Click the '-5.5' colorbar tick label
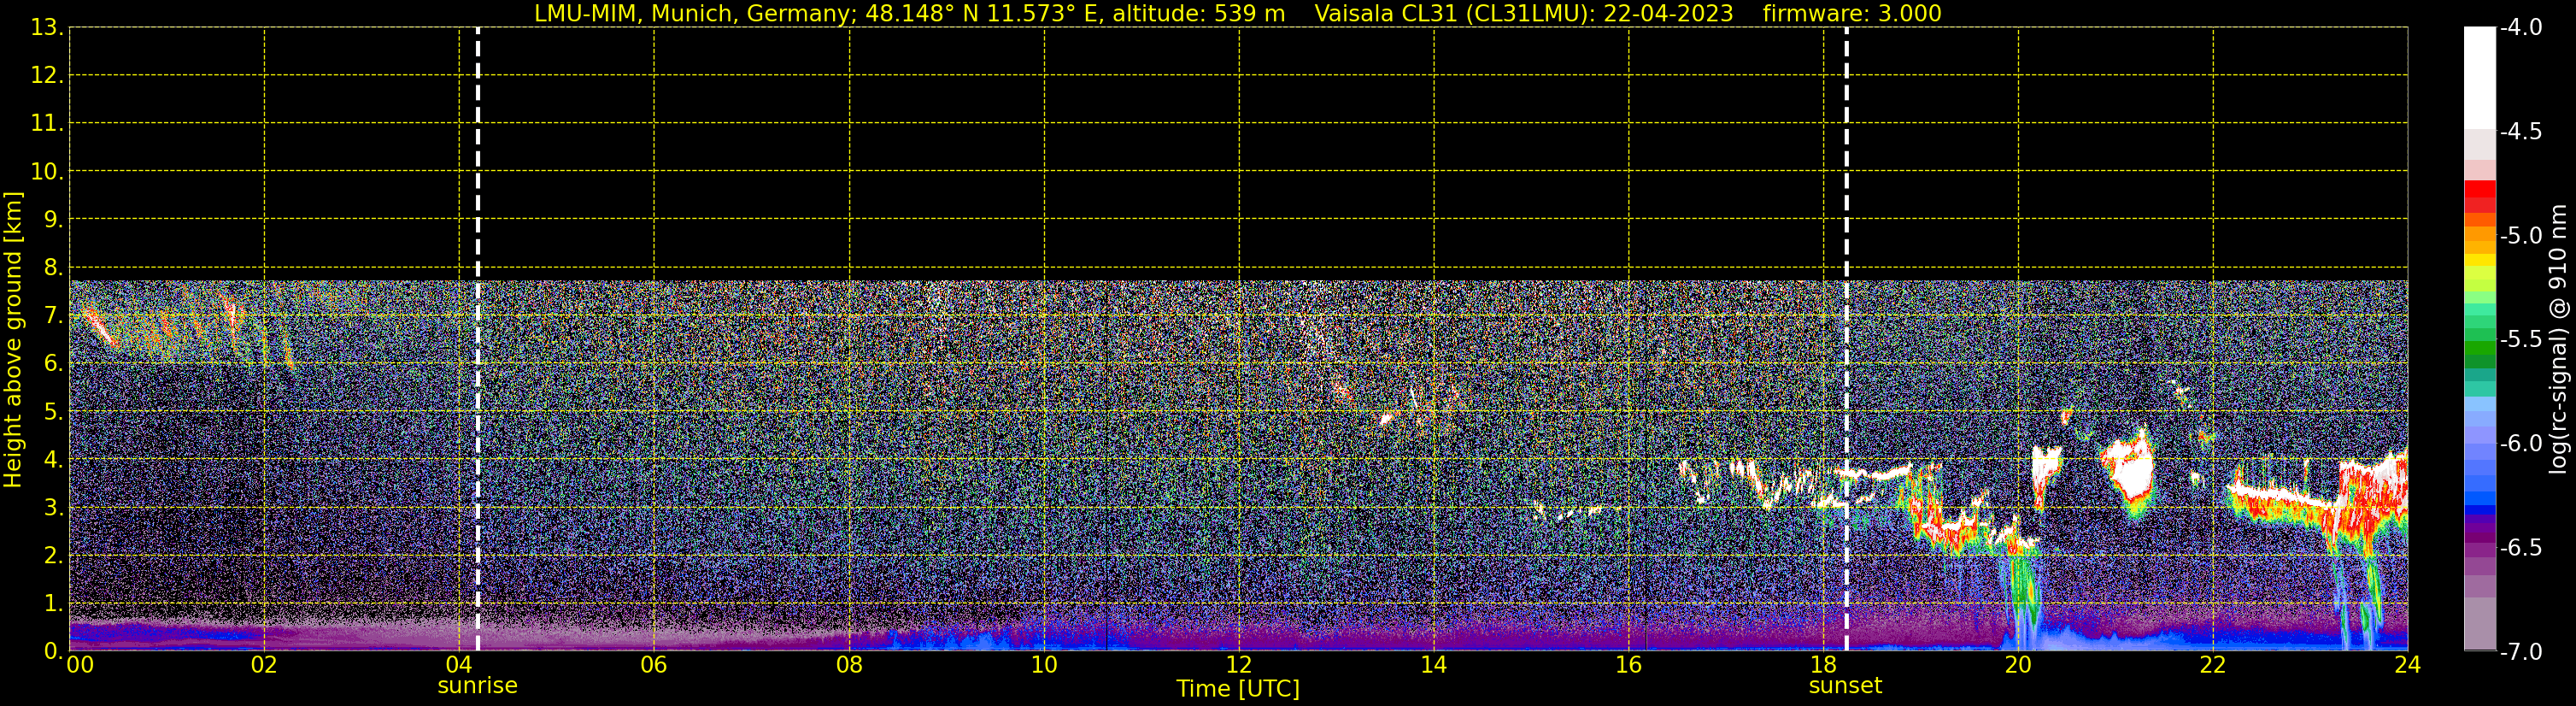This screenshot has height=706, width=2576. point(2520,340)
